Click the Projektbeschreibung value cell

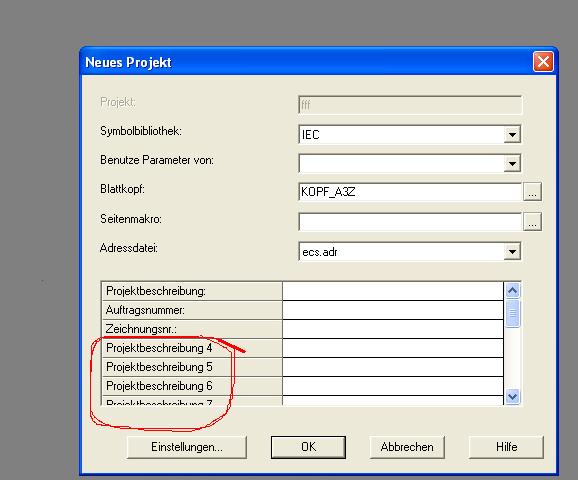click(393, 291)
